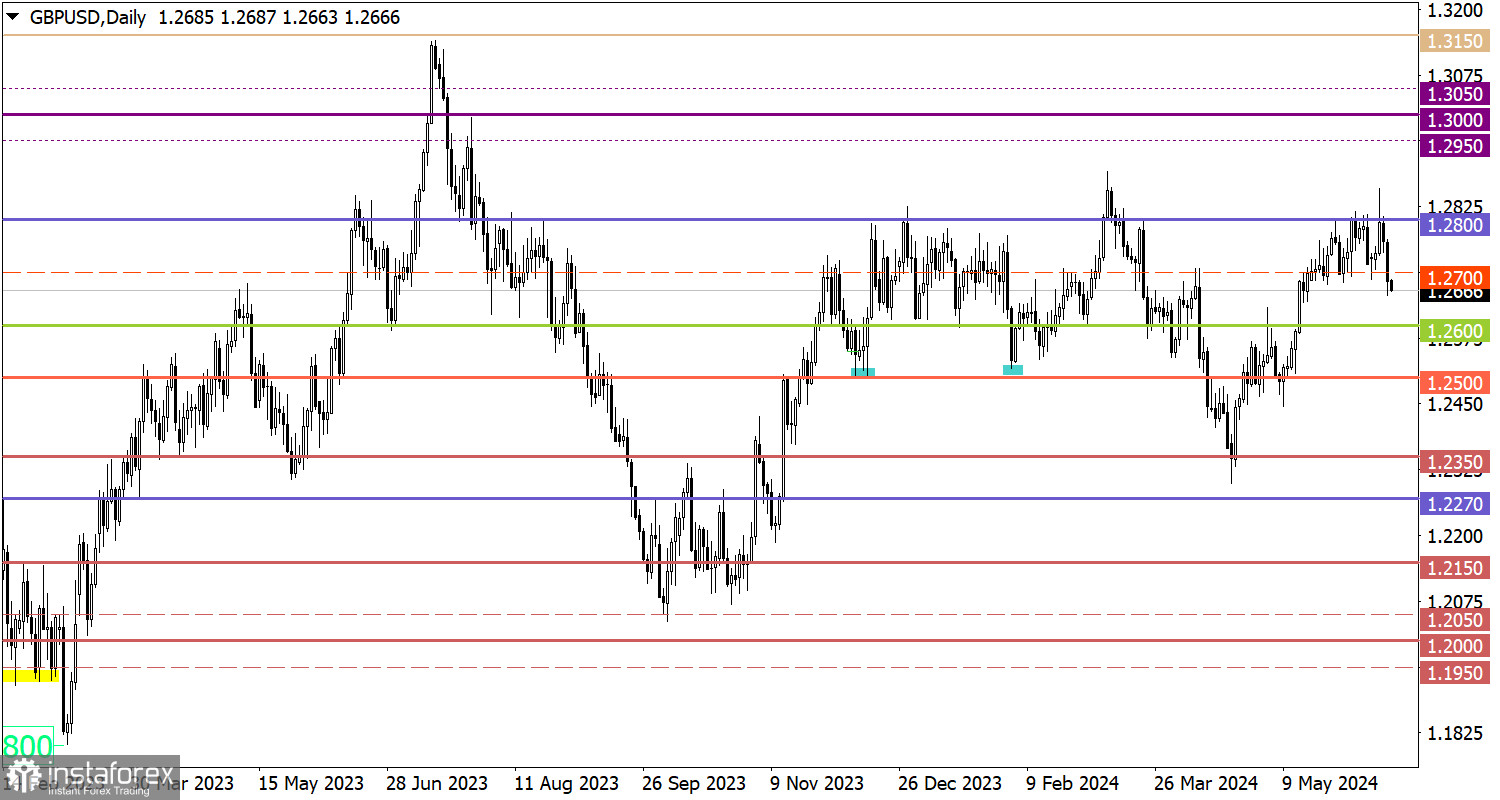Click the yellow rectangle marker near 1.1950
The width and height of the screenshot is (1500, 800).
pyautogui.click(x=31, y=676)
